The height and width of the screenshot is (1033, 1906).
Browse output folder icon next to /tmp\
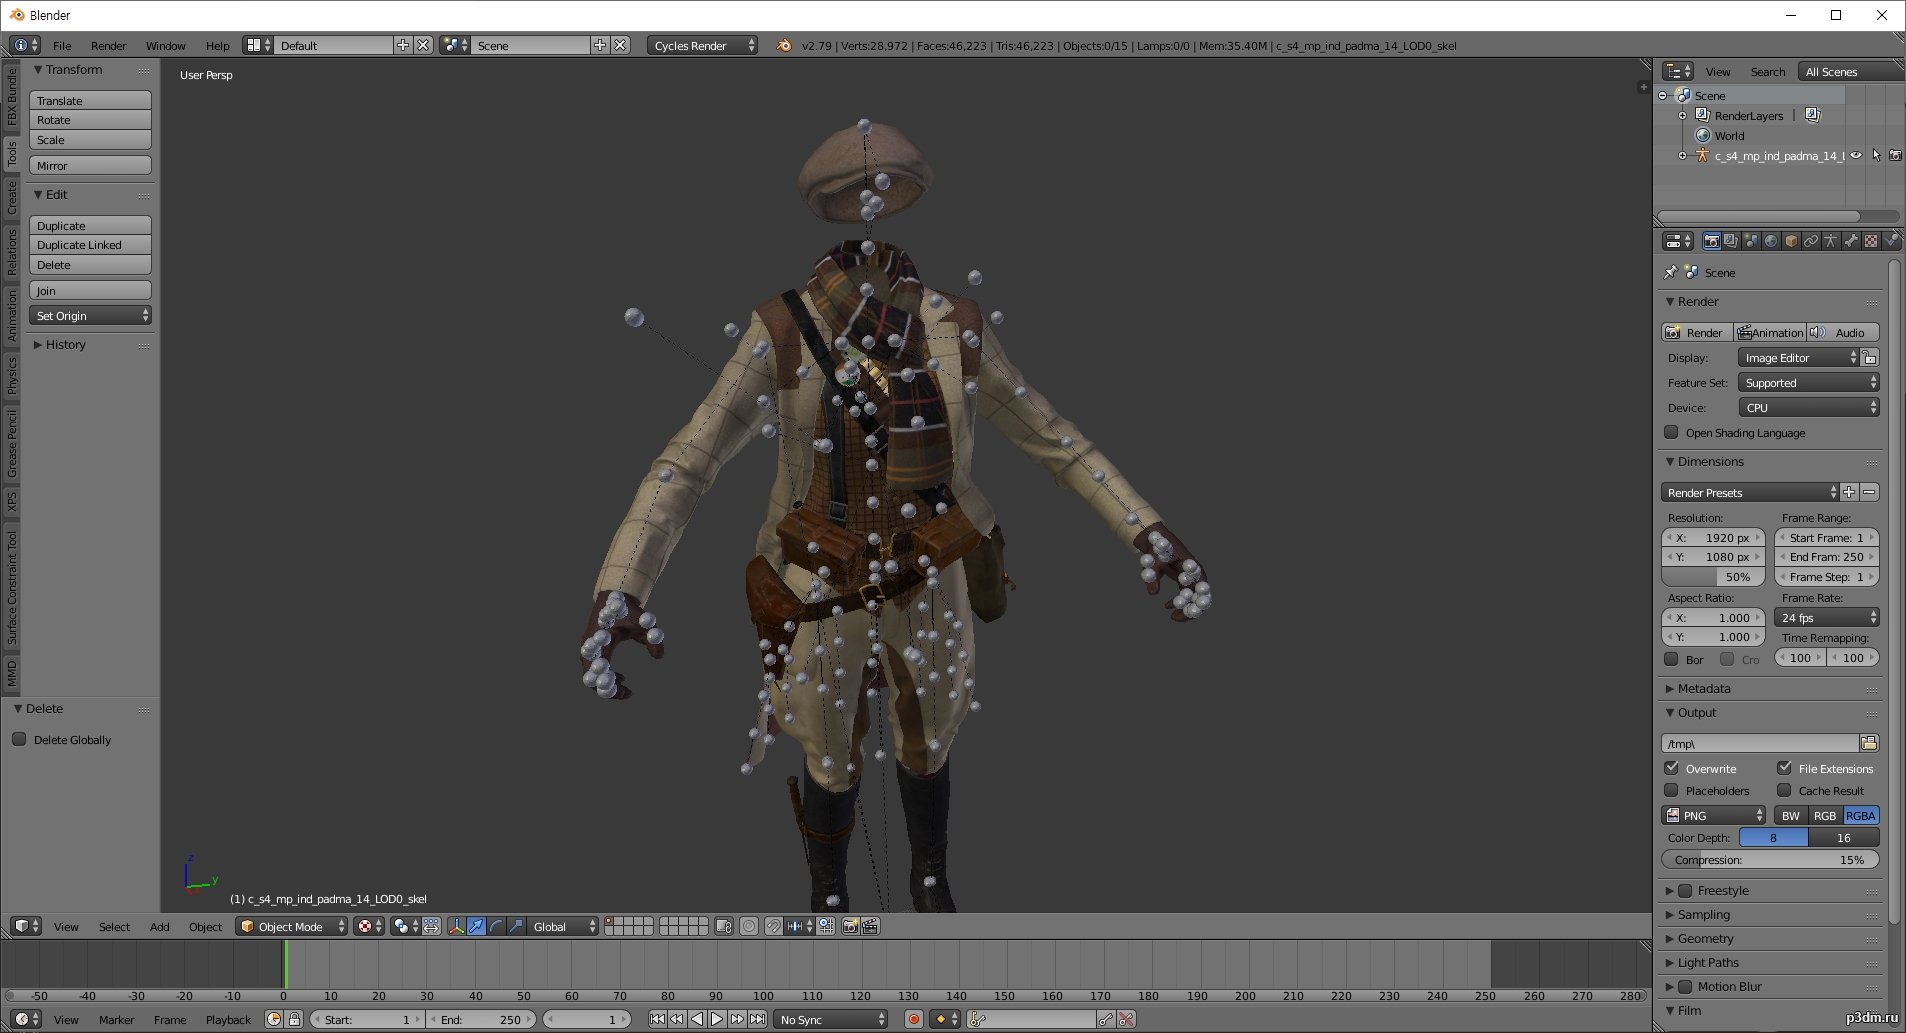tap(1869, 743)
